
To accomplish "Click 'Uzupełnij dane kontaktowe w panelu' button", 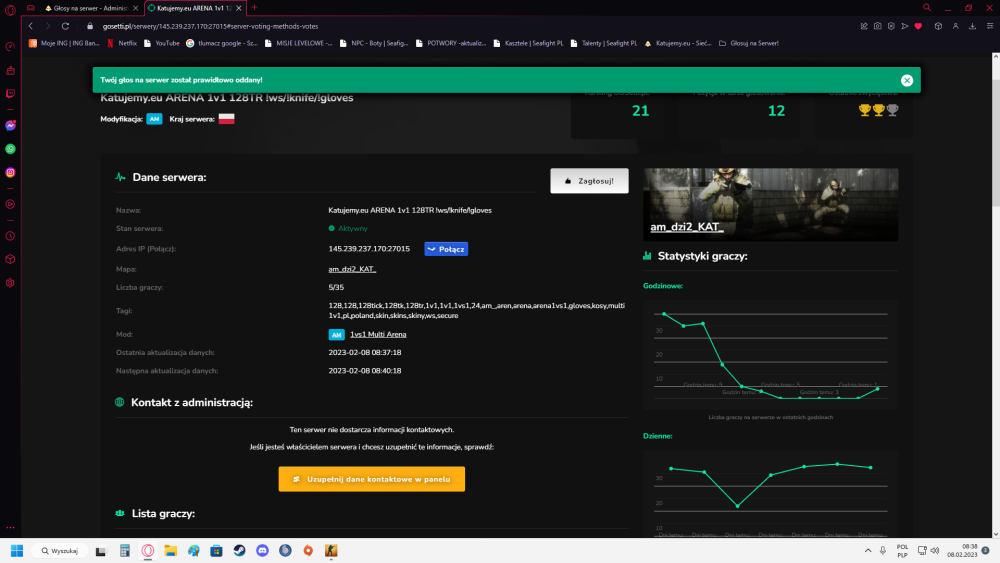I will (x=372, y=479).
